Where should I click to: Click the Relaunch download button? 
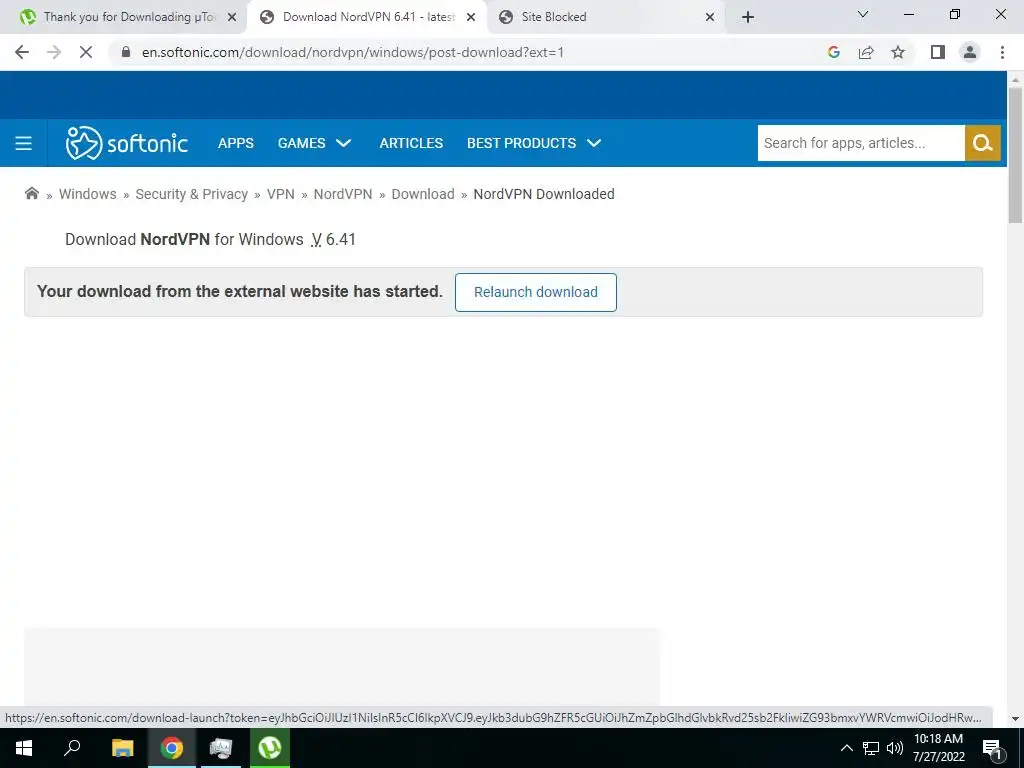(536, 292)
